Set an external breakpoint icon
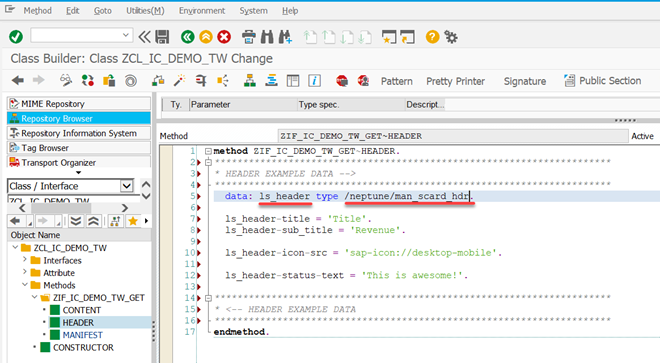Viewport: 660px width, 364px height. [363, 80]
